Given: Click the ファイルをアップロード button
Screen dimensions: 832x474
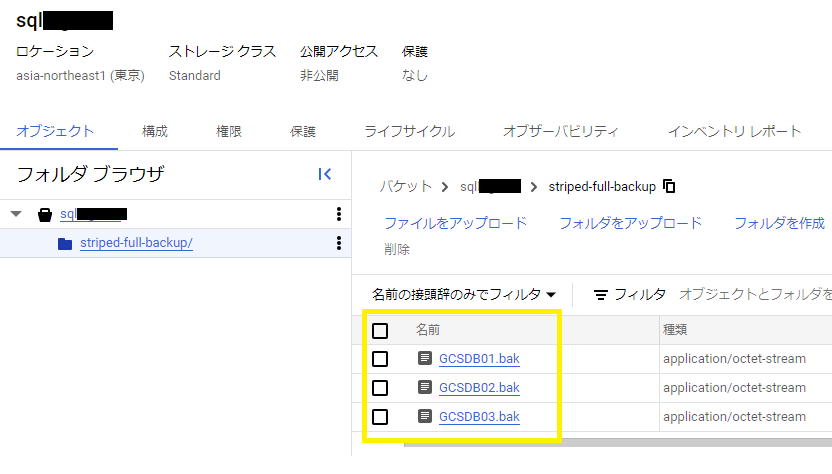Looking at the screenshot, I should (455, 223).
